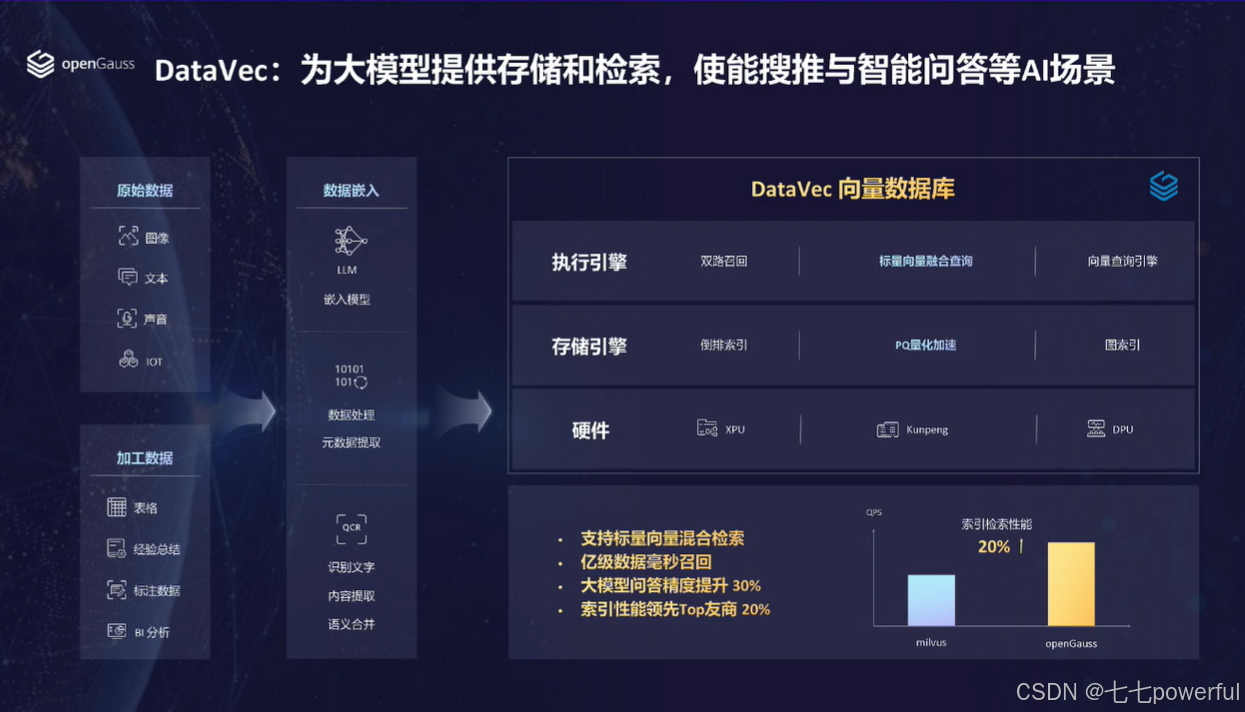1245x712 pixels.
Task: Click the 10101 binary icon above 数据处理
Action: [350, 376]
